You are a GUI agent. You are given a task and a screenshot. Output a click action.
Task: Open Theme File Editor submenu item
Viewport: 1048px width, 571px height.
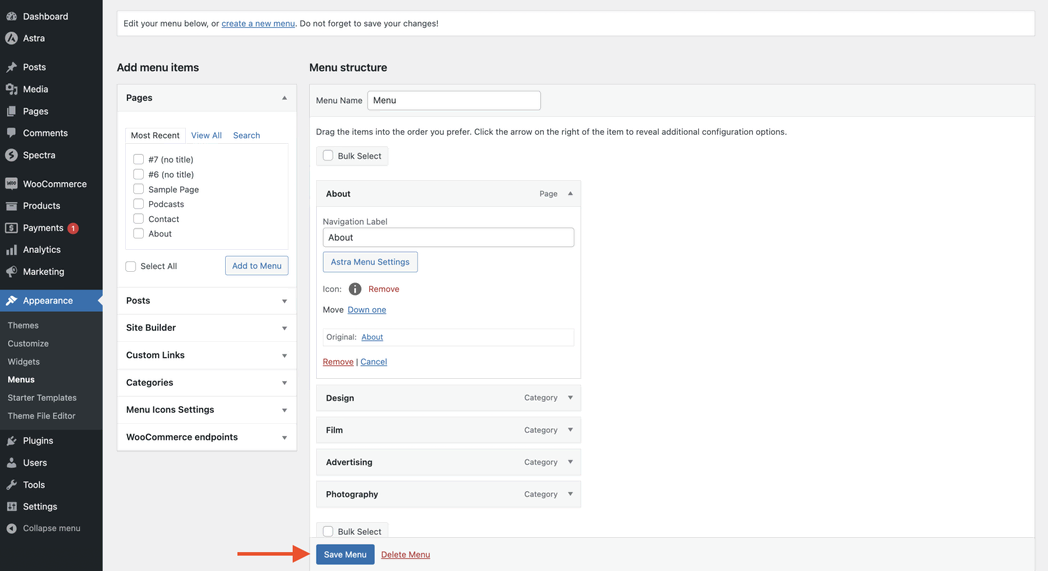point(41,416)
